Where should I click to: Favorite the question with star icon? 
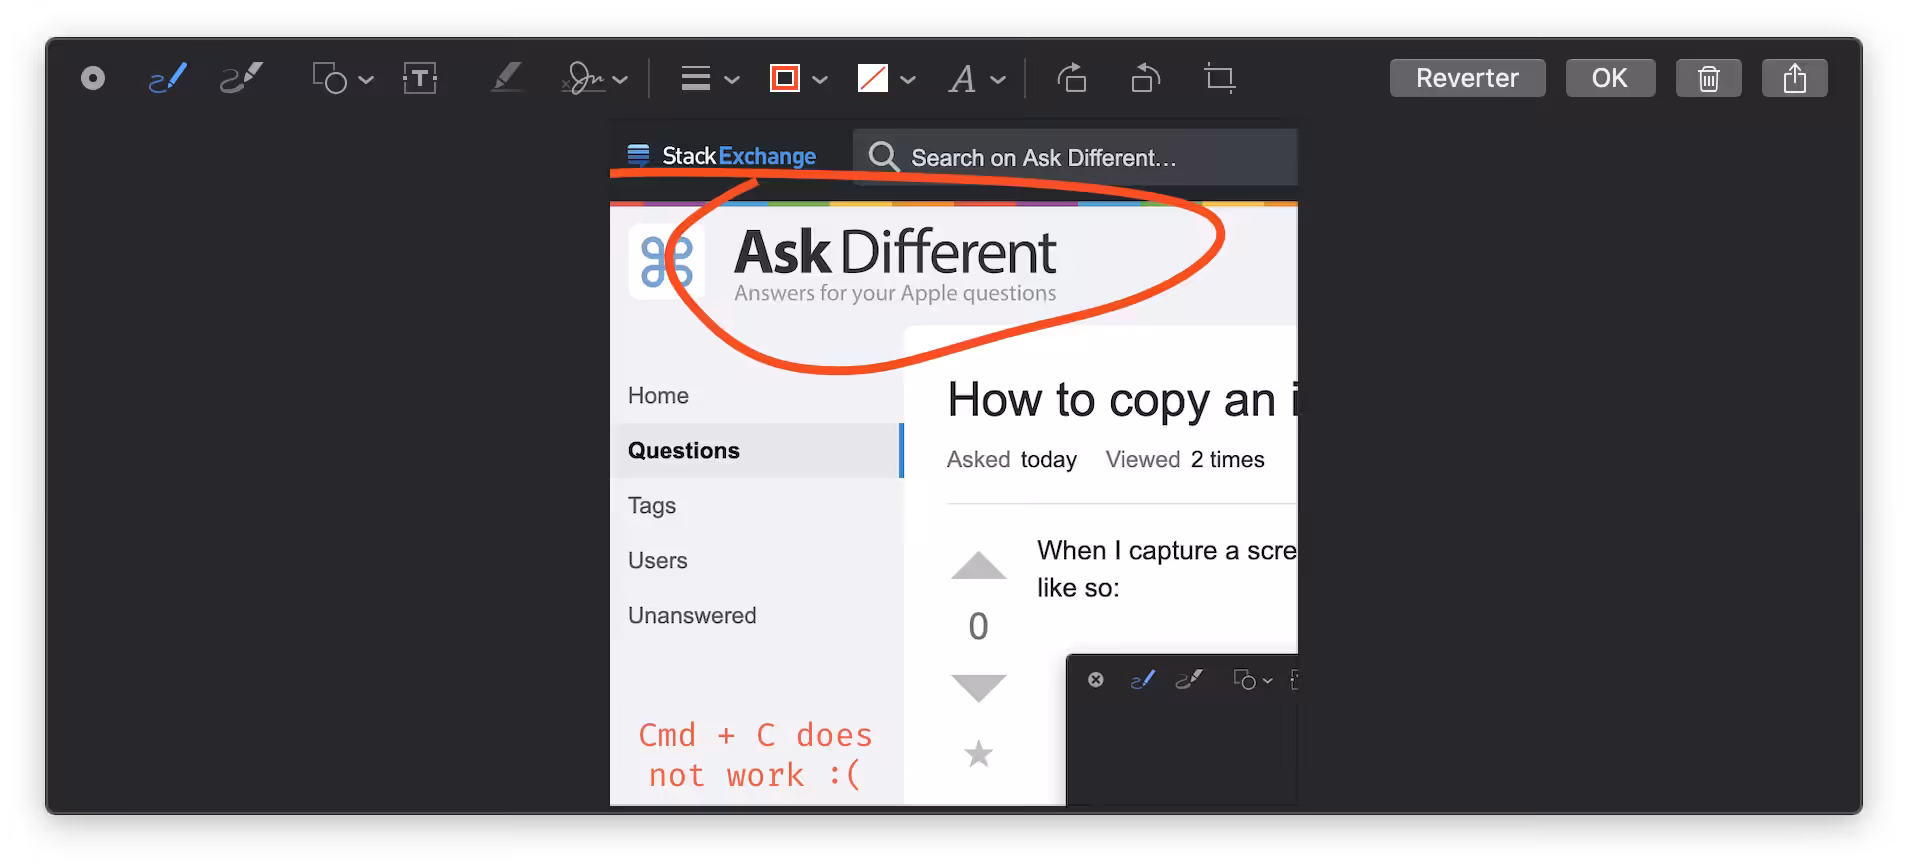[979, 754]
